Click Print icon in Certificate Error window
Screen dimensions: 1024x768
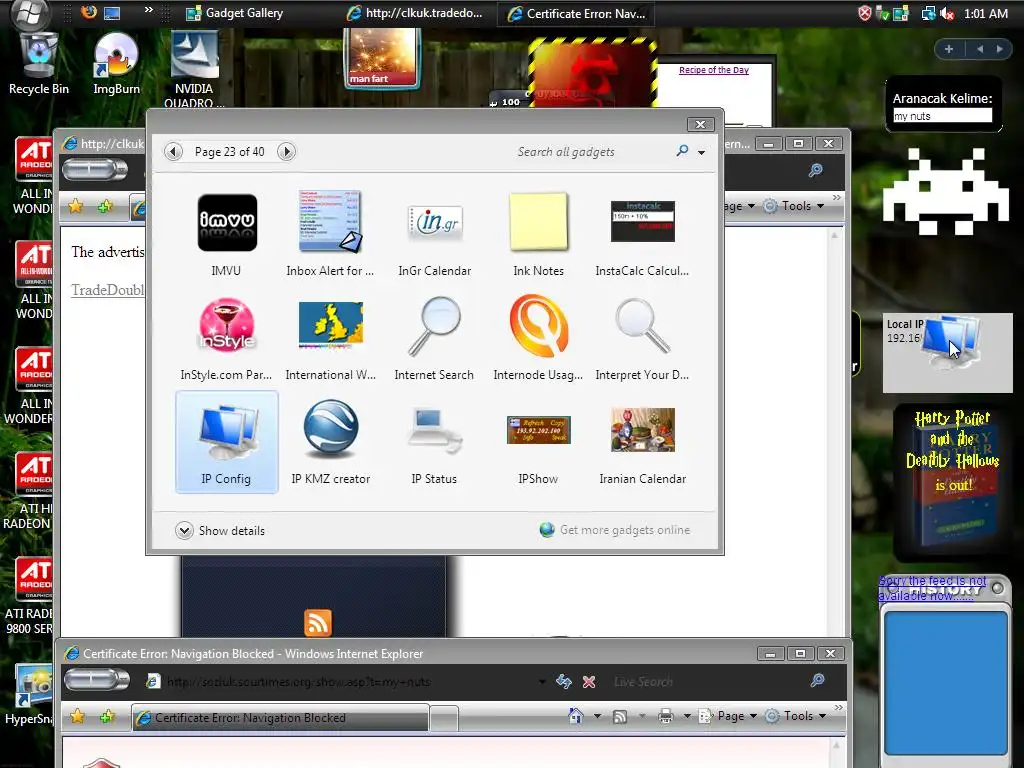point(665,716)
